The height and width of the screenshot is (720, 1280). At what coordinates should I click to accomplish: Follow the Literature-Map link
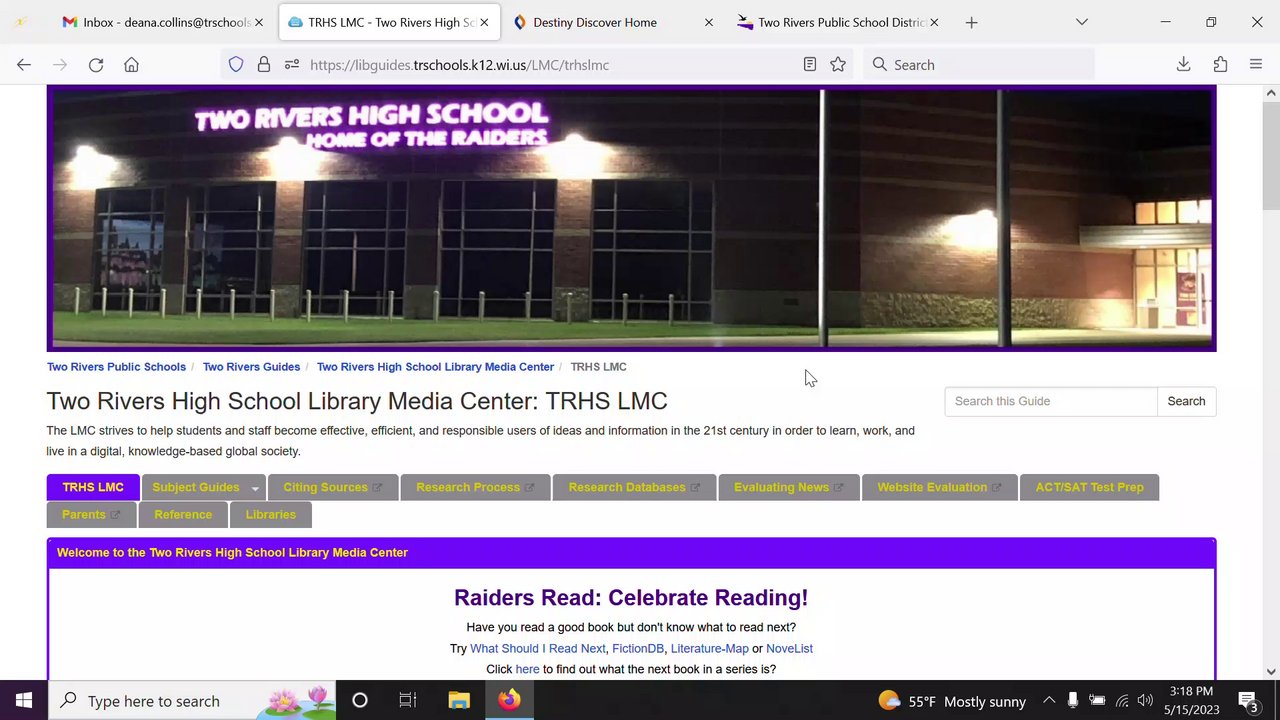pyautogui.click(x=710, y=649)
